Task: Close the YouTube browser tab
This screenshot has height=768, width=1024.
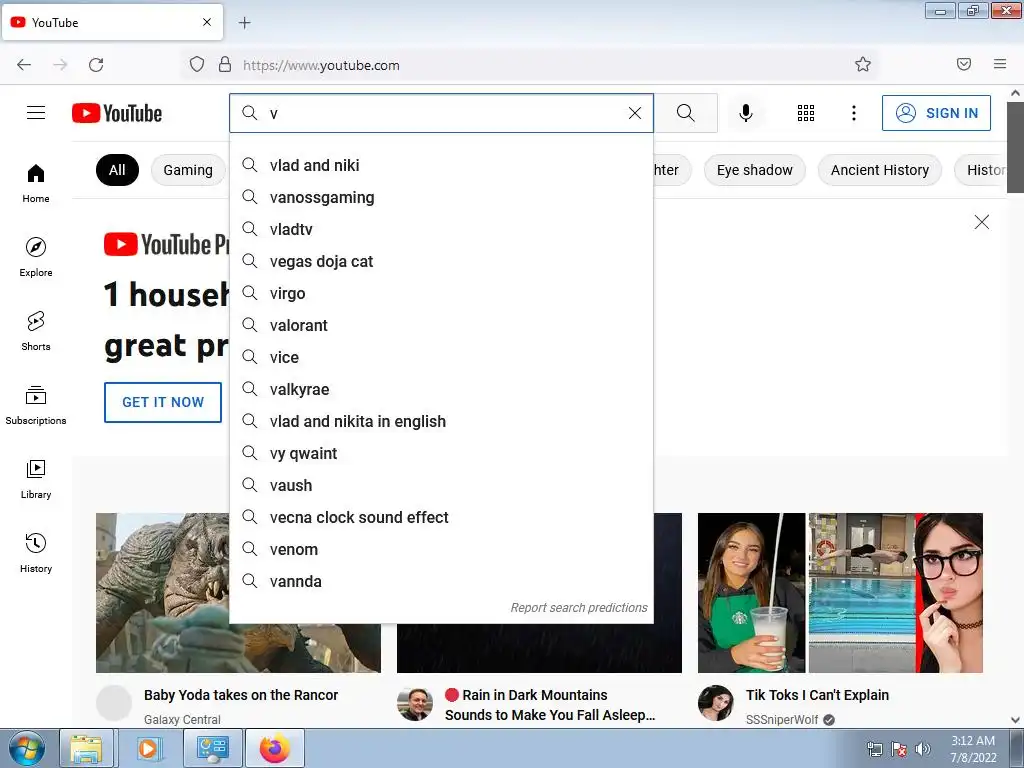Action: coord(207,22)
